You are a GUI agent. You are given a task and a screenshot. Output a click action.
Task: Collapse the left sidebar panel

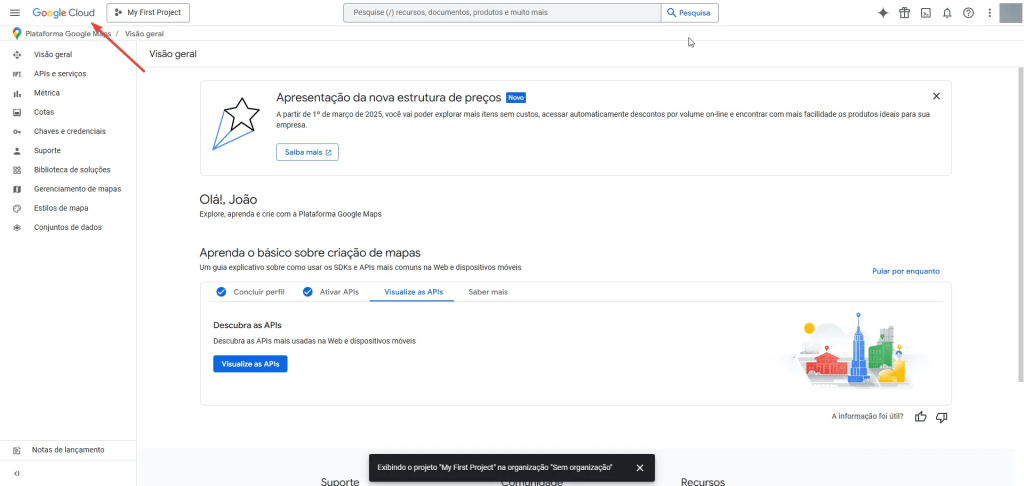(16, 473)
